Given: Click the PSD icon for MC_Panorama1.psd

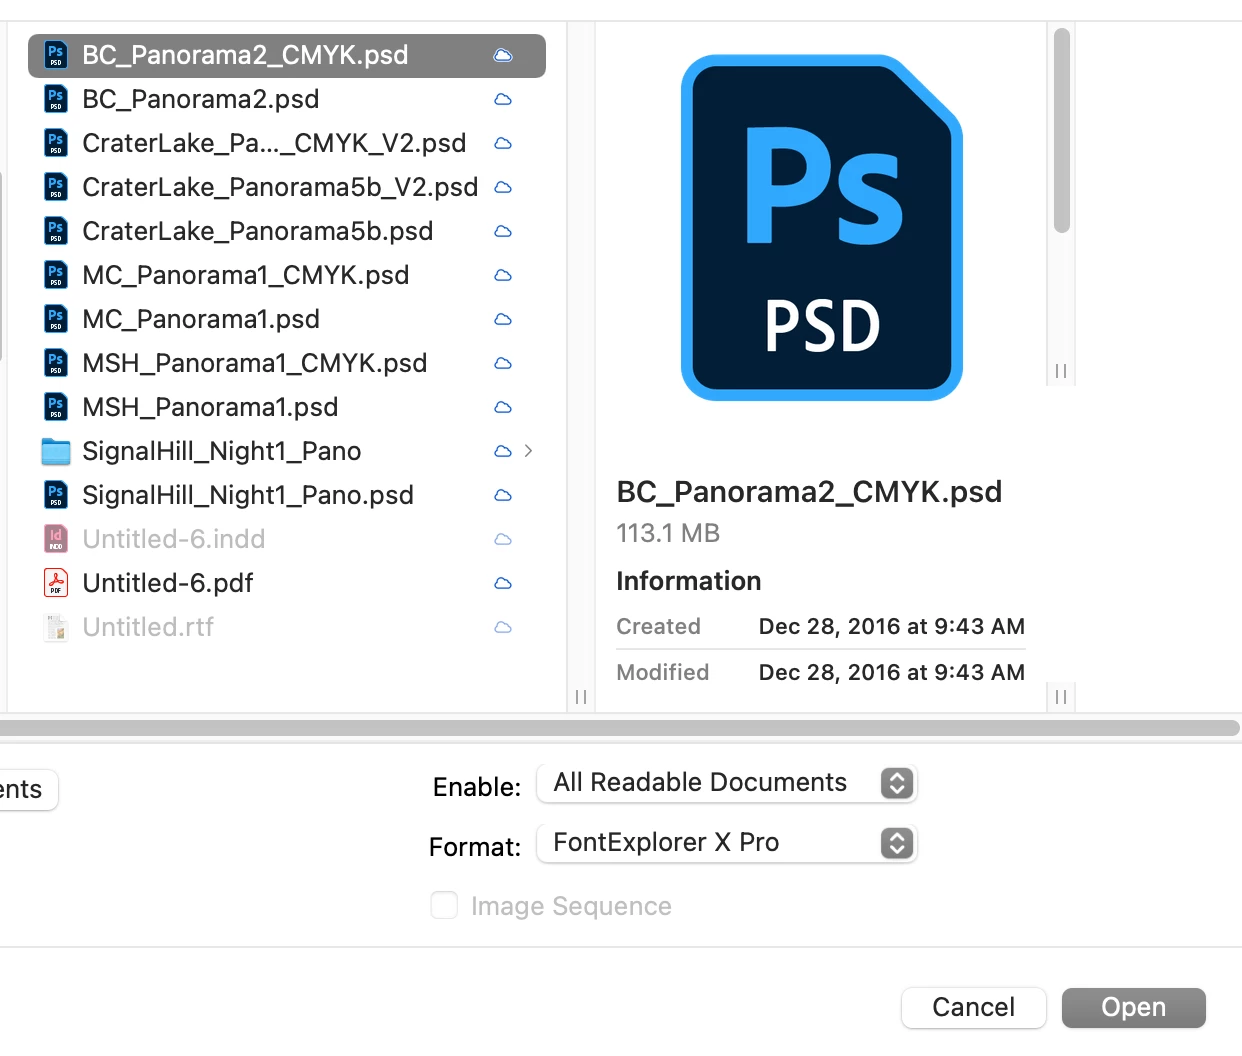Looking at the screenshot, I should 56,319.
